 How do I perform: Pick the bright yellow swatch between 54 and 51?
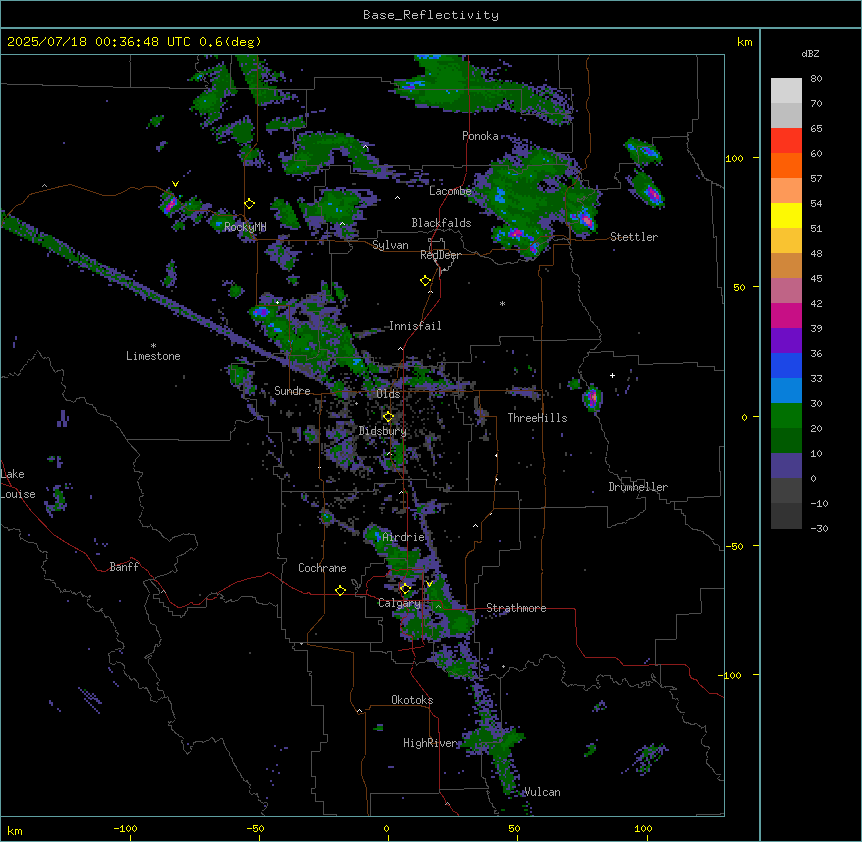point(786,215)
